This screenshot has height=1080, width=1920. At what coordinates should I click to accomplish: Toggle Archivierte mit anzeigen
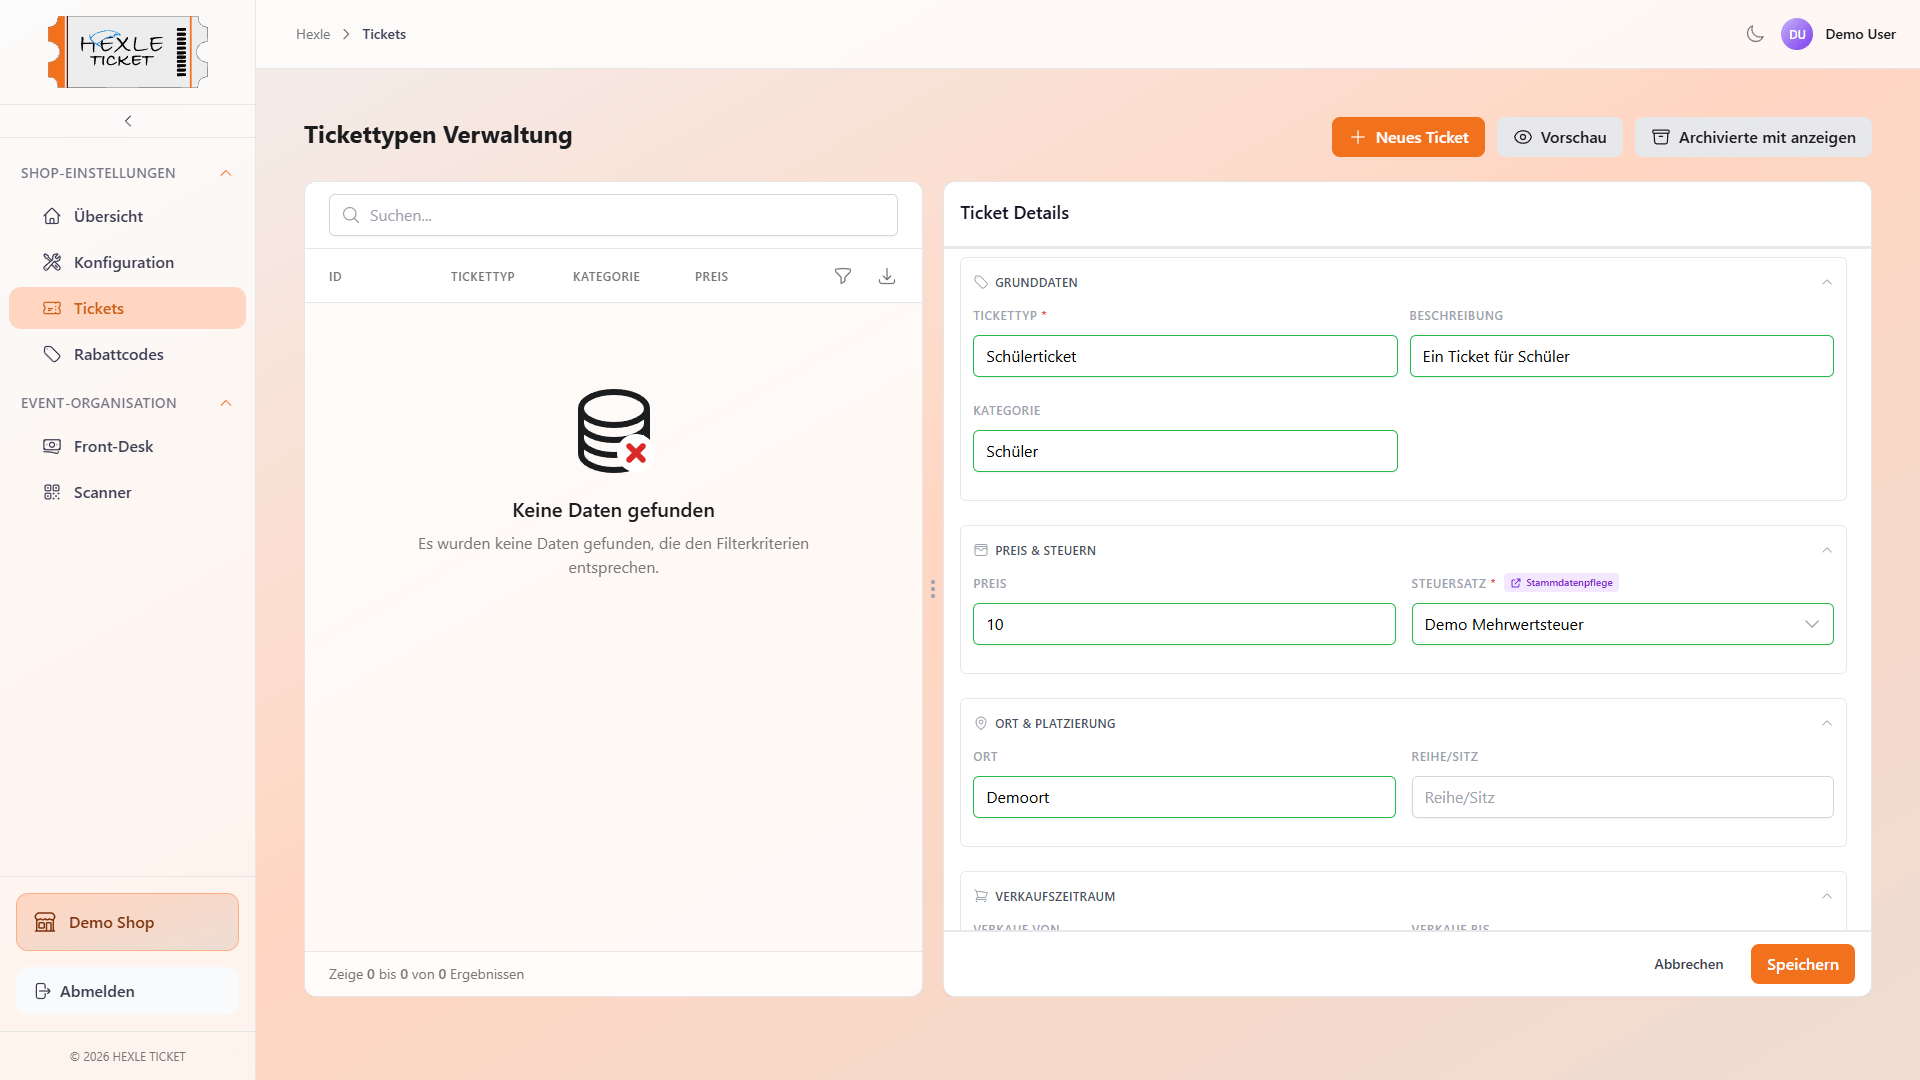(x=1753, y=137)
